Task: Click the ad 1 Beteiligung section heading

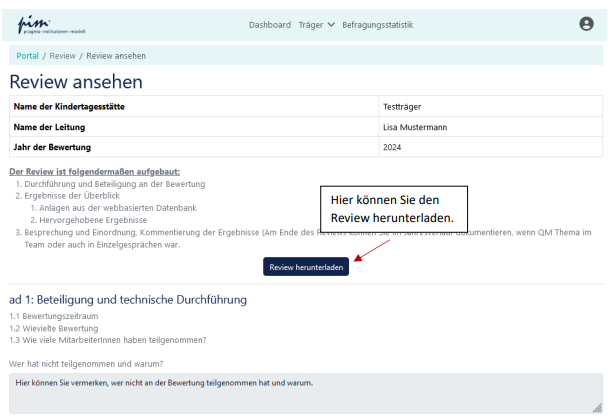Action: pyautogui.click(x=128, y=300)
